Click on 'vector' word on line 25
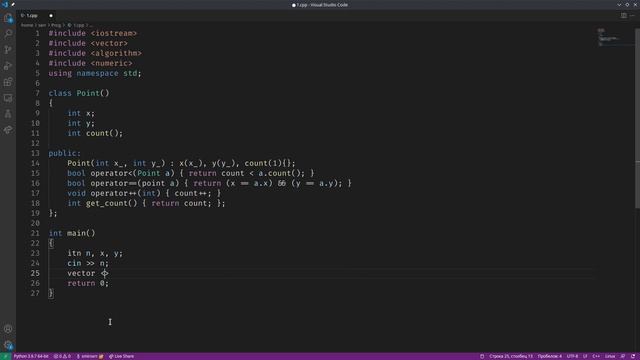This screenshot has height=360, width=640. (x=81, y=273)
